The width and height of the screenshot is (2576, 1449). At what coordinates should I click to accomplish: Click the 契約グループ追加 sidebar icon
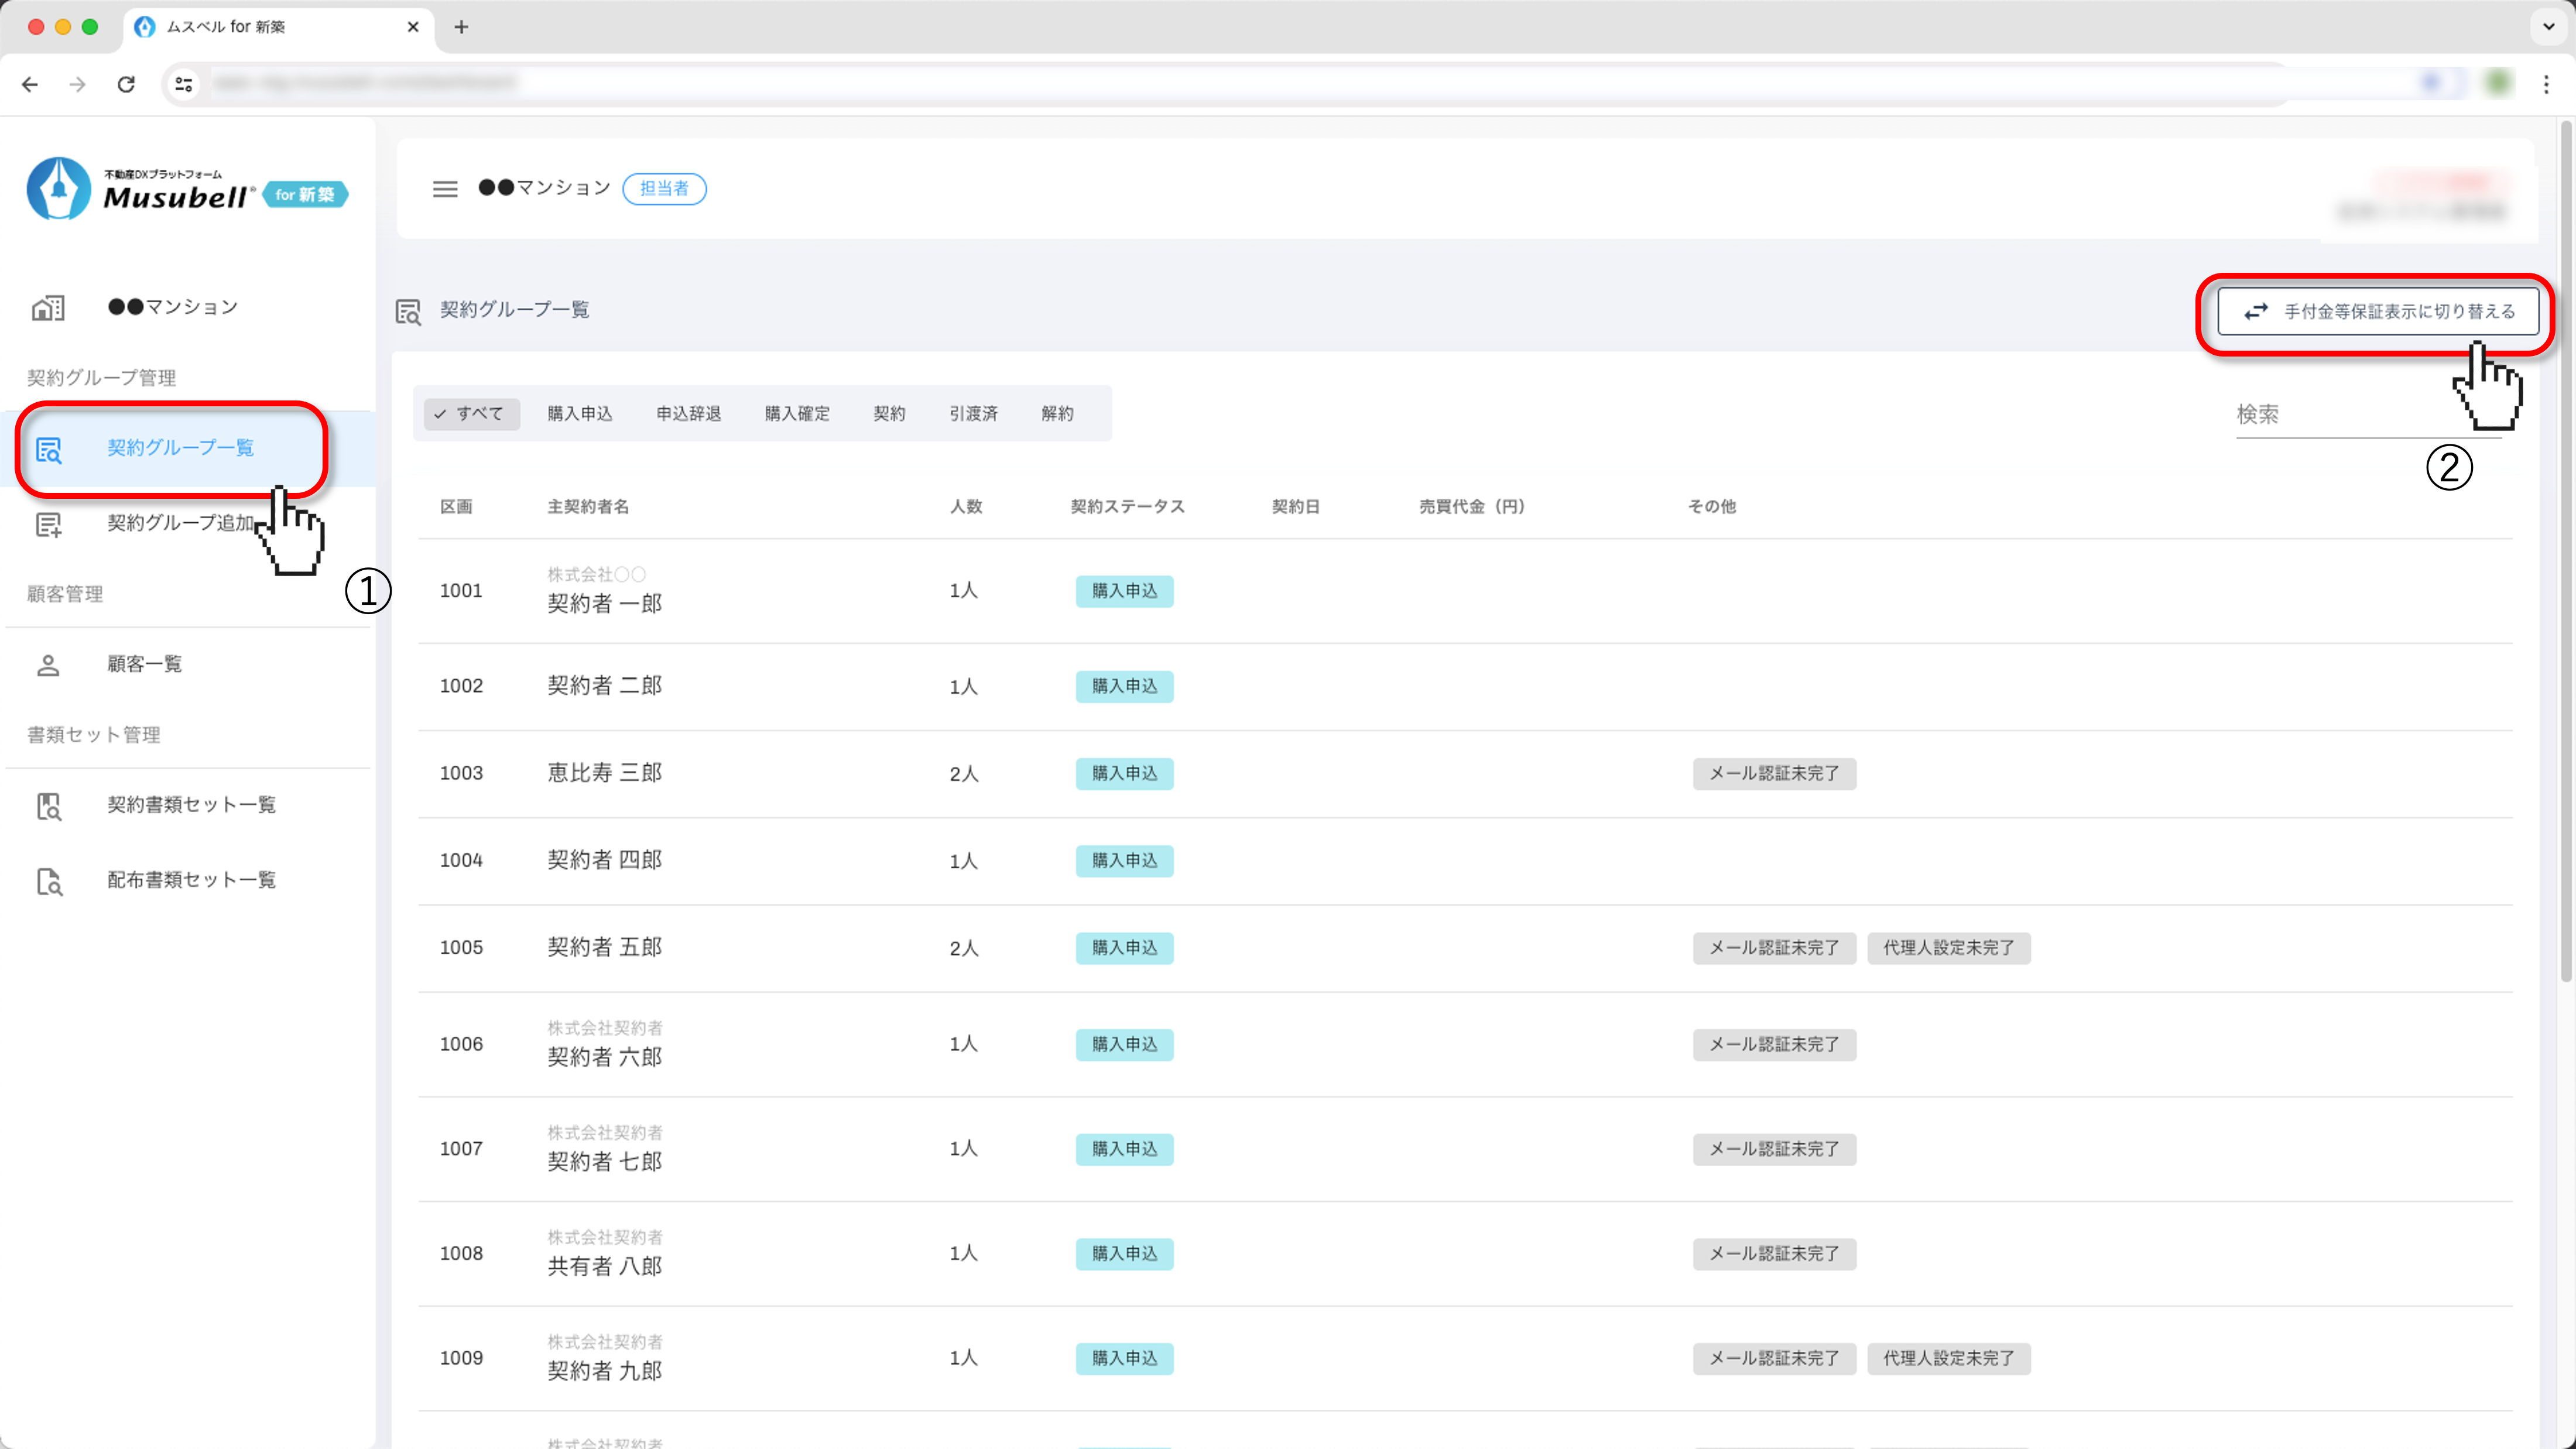[48, 524]
